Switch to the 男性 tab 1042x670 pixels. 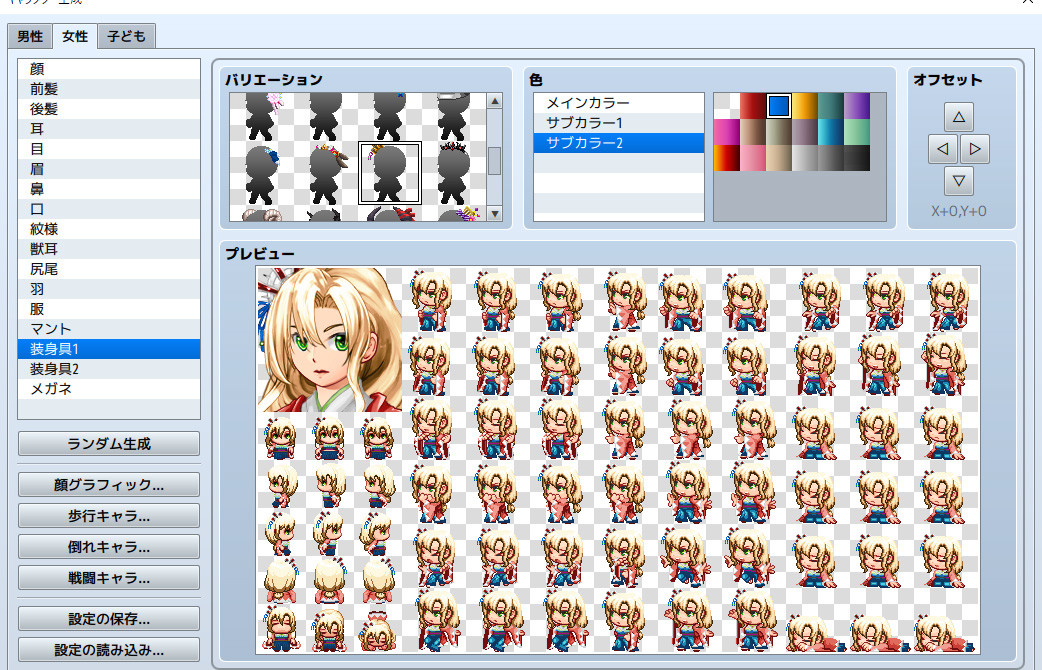[x=29, y=35]
